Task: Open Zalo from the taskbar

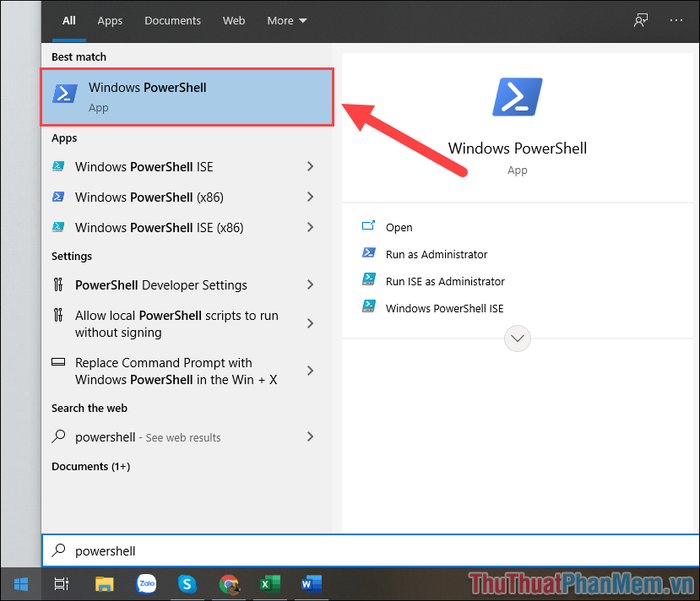Action: 146,584
